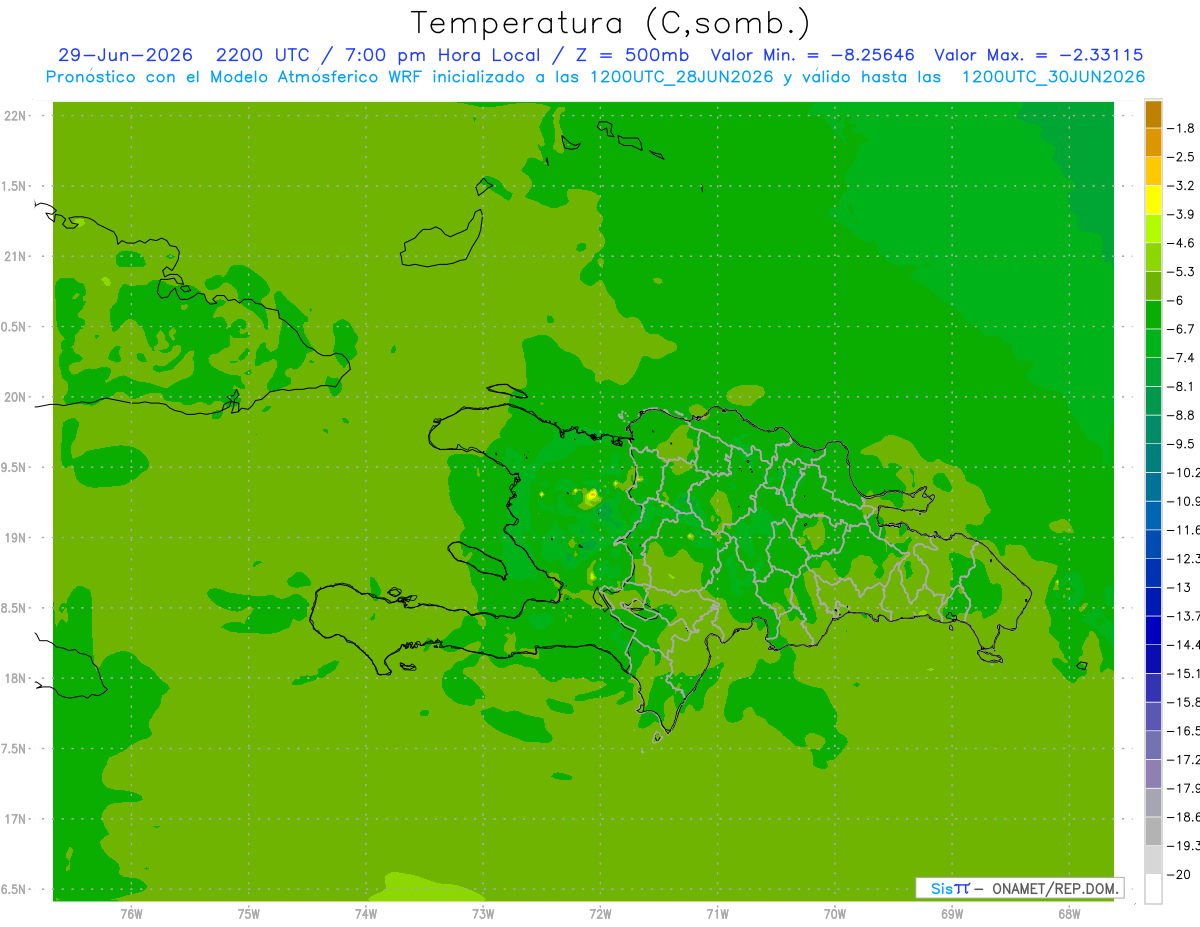Click the "Temperatura (C,somb.)" title
Image resolution: width=1200 pixels, height=927 pixels.
pyautogui.click(x=610, y=23)
